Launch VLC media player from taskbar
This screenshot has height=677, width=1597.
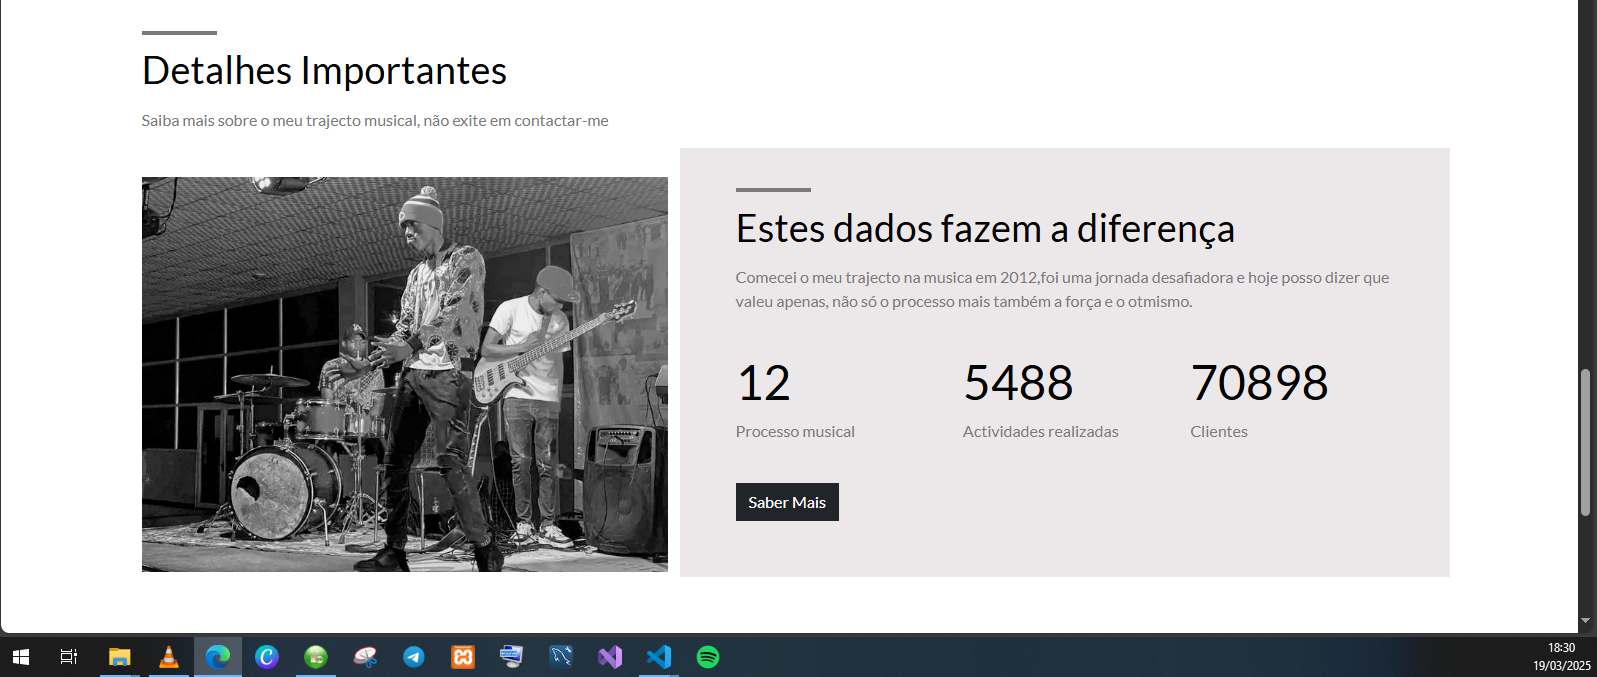(169, 657)
